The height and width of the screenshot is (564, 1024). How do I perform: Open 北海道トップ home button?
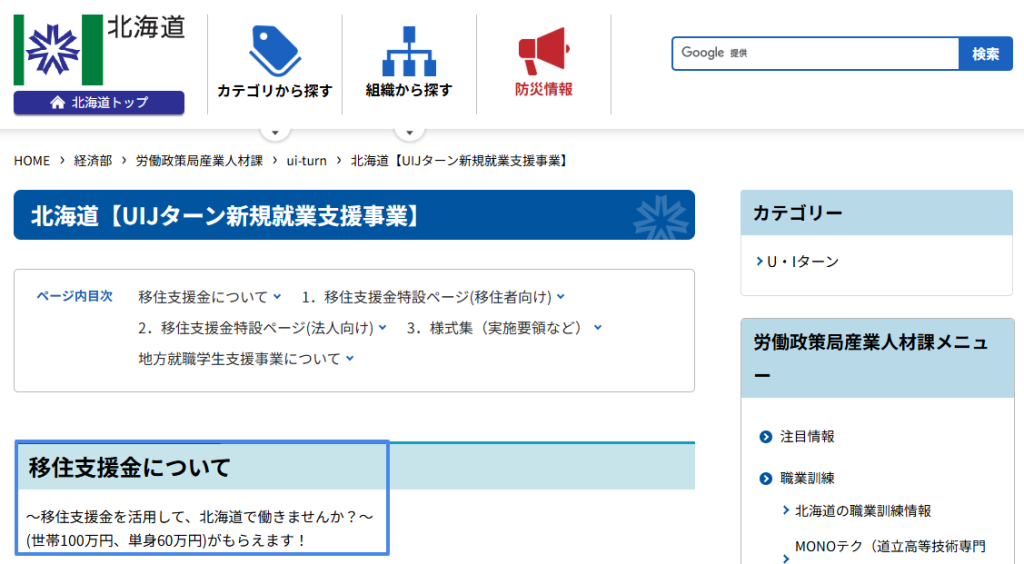click(99, 102)
